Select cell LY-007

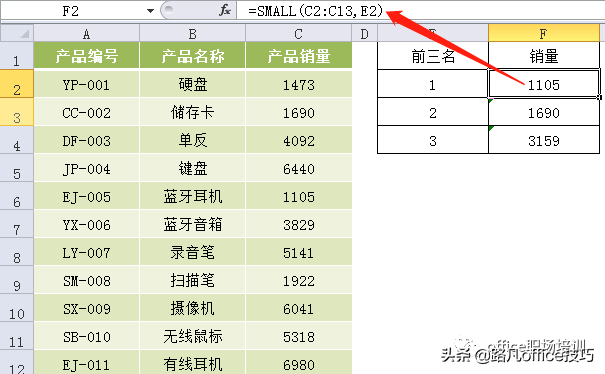[x=86, y=252]
